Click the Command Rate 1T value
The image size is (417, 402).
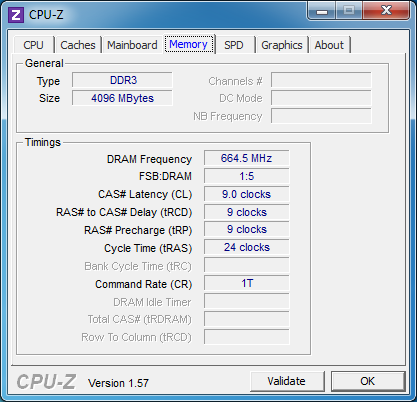click(247, 283)
